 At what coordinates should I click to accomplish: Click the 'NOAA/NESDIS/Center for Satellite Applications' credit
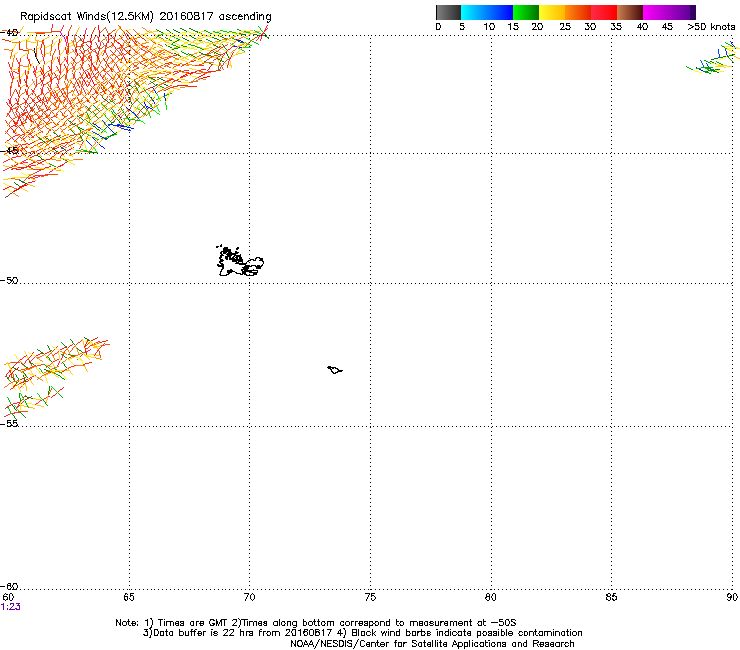(432, 644)
